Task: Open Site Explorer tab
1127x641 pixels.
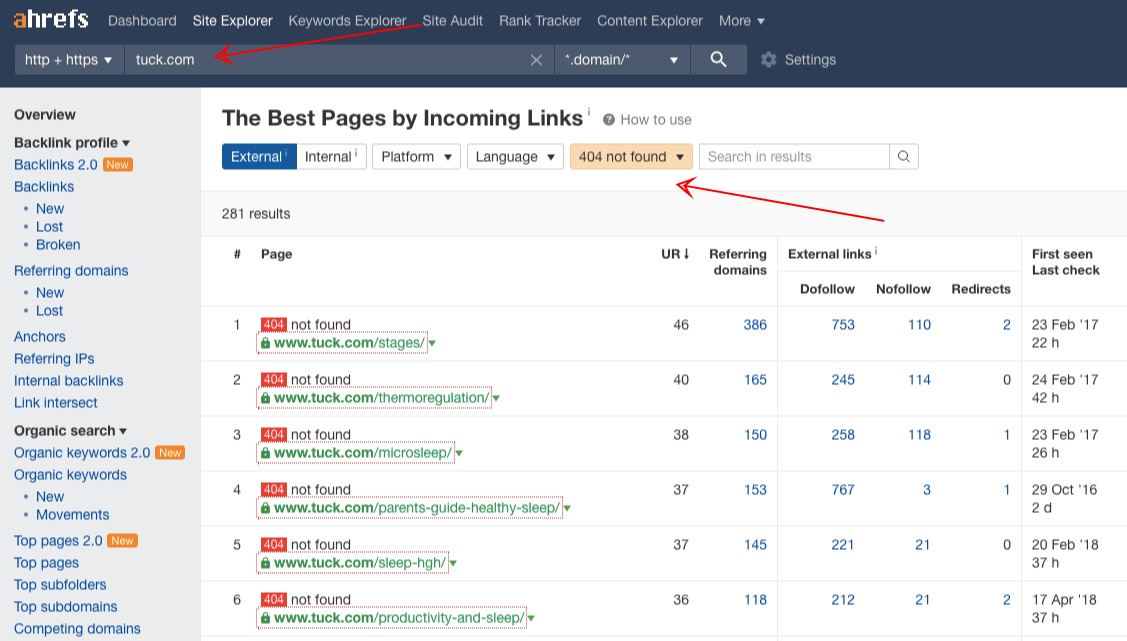Action: pos(232,21)
